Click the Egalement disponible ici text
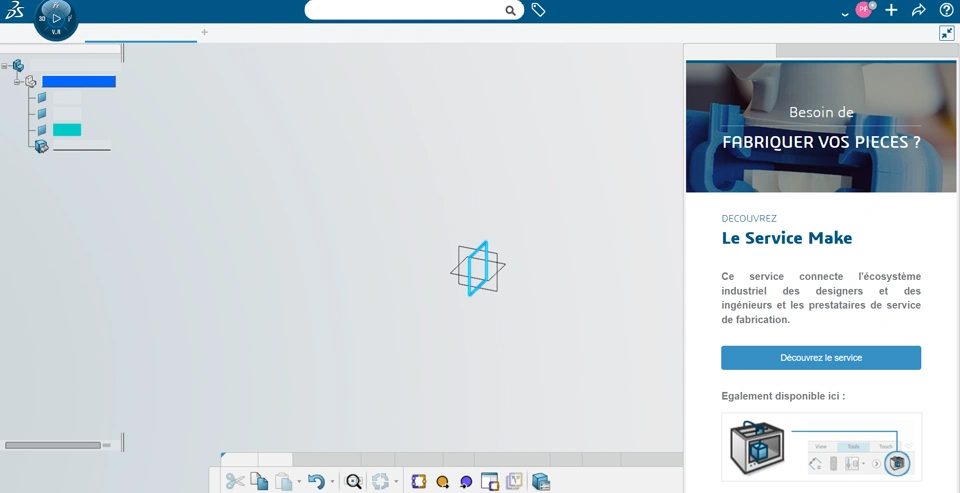This screenshot has width=960, height=493. tap(783, 396)
